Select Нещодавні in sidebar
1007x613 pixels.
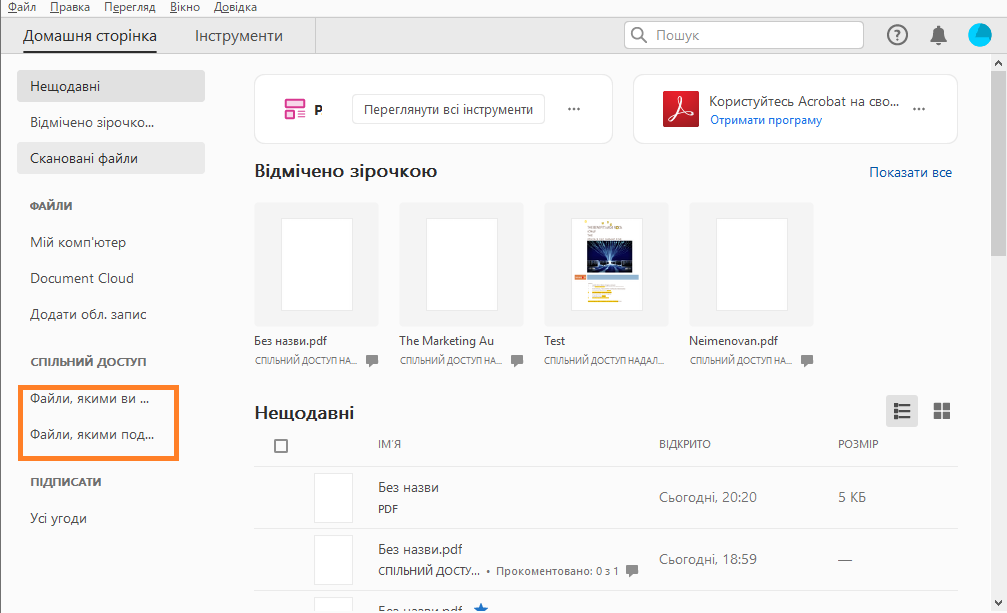pyautogui.click(x=110, y=86)
